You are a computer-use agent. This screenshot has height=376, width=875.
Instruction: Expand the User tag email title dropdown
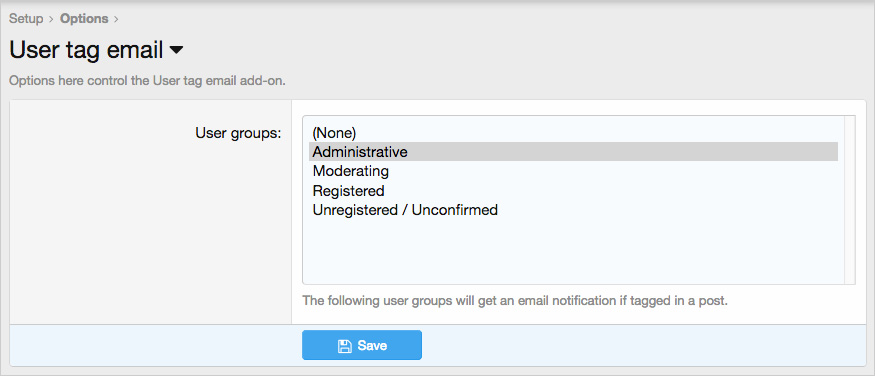coord(176,50)
